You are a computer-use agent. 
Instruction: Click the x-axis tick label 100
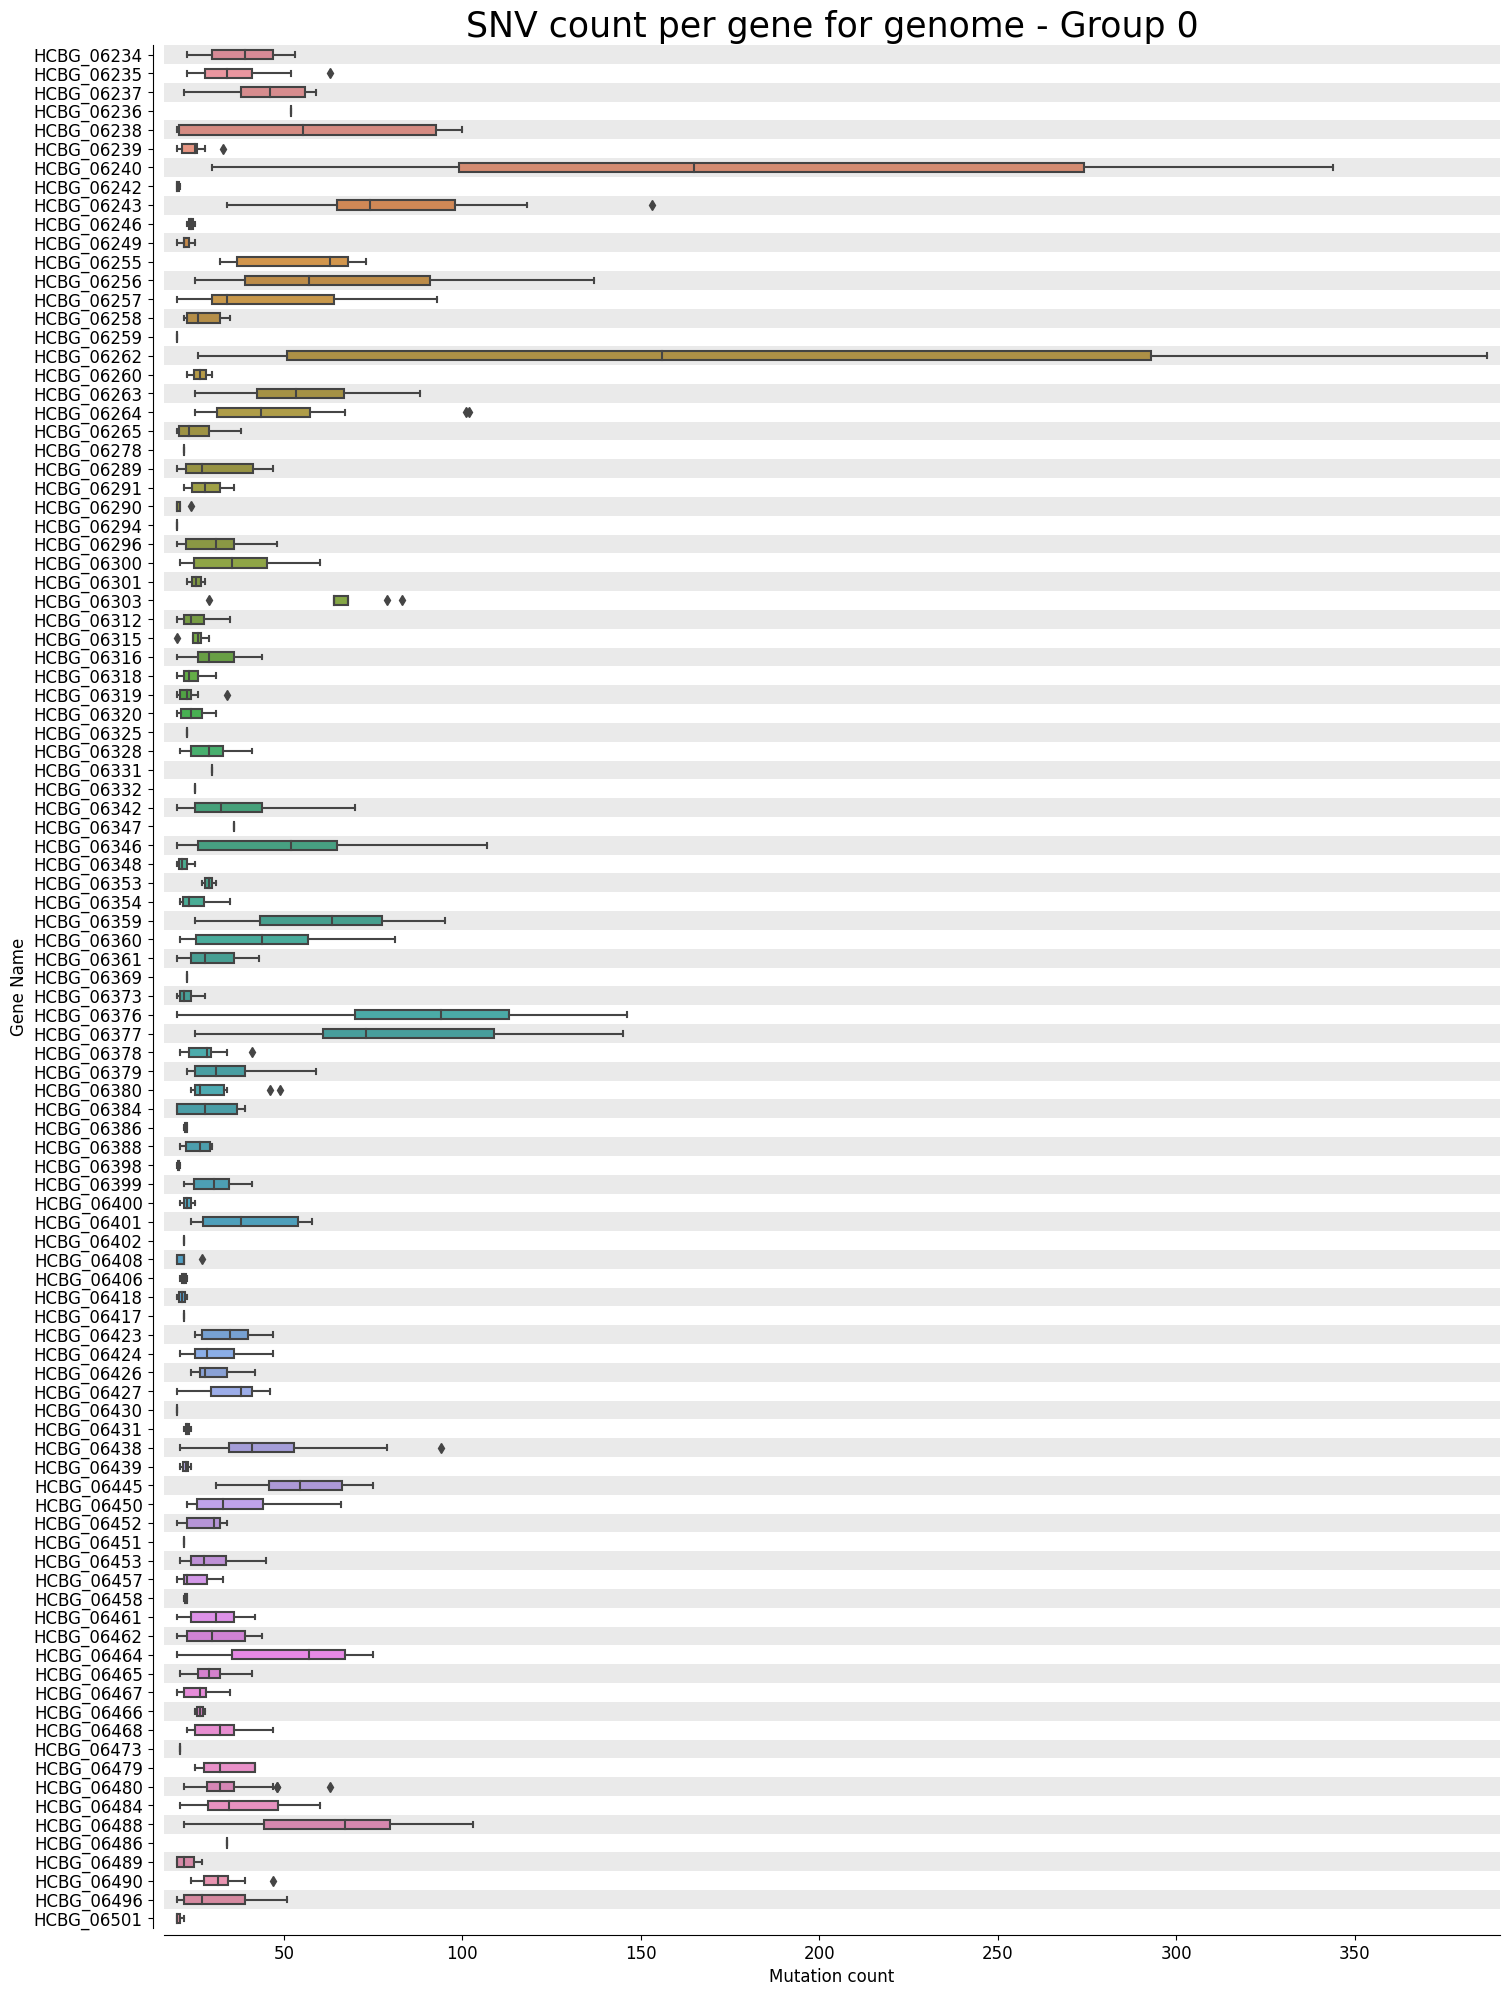click(462, 1953)
